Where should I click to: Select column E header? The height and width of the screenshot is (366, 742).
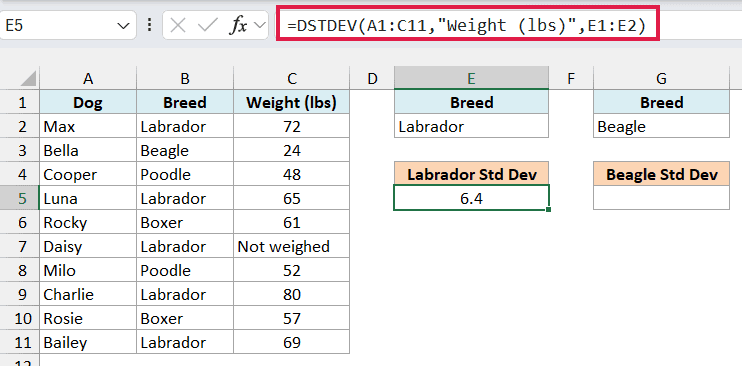tap(471, 79)
